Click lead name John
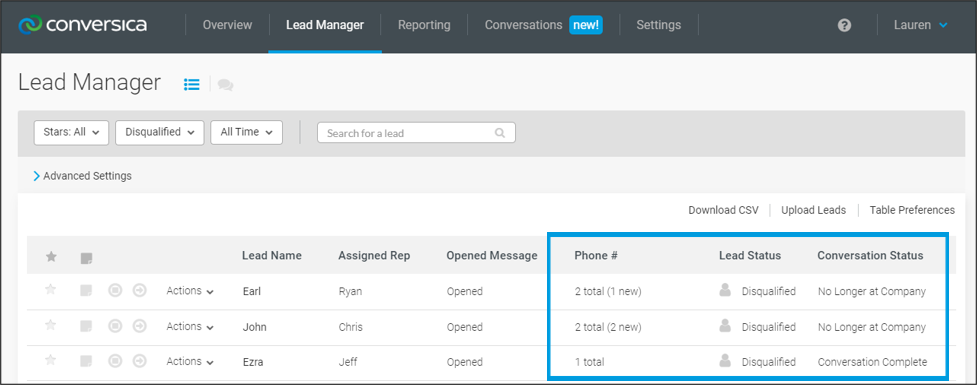The image size is (977, 385). pyautogui.click(x=254, y=327)
